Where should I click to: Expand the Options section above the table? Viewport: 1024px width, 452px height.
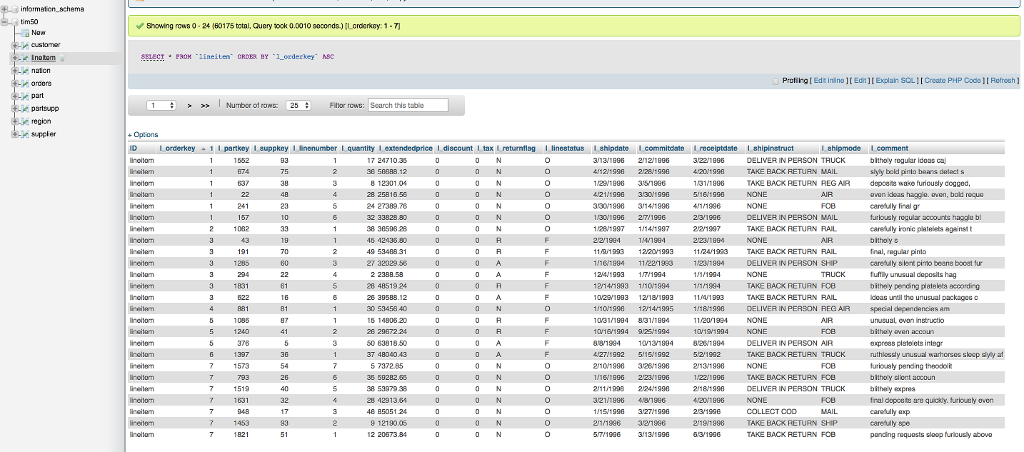tap(143, 134)
